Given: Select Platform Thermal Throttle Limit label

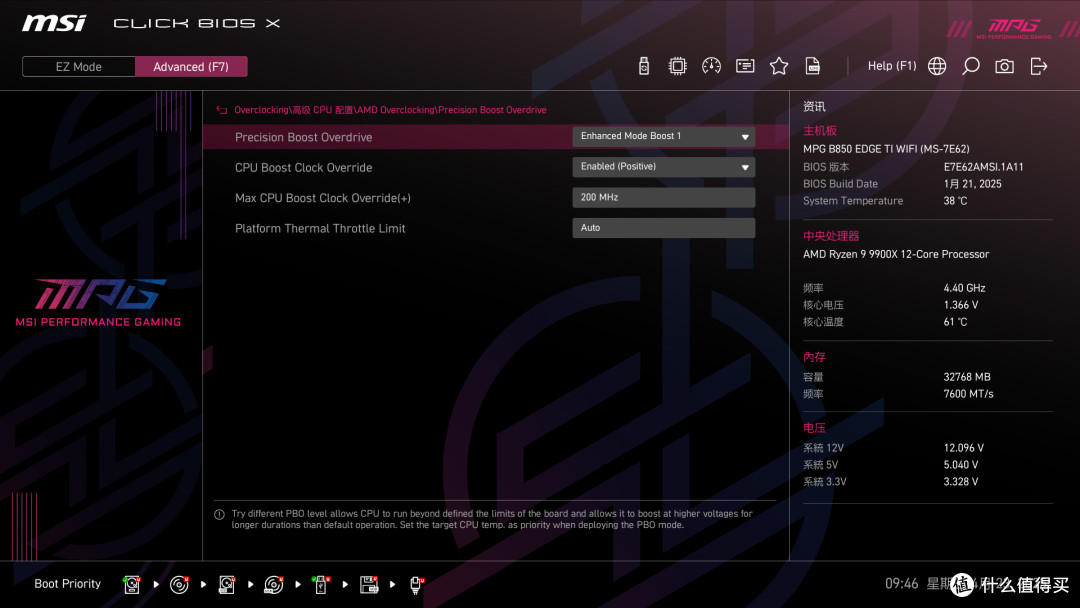Looking at the screenshot, I should [x=320, y=228].
